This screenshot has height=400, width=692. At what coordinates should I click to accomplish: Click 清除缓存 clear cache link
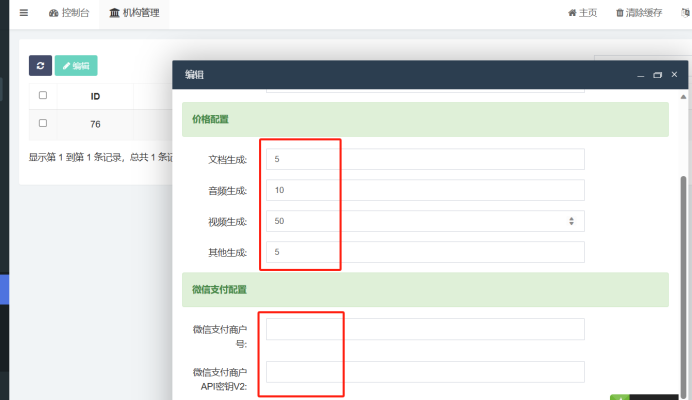(x=639, y=13)
